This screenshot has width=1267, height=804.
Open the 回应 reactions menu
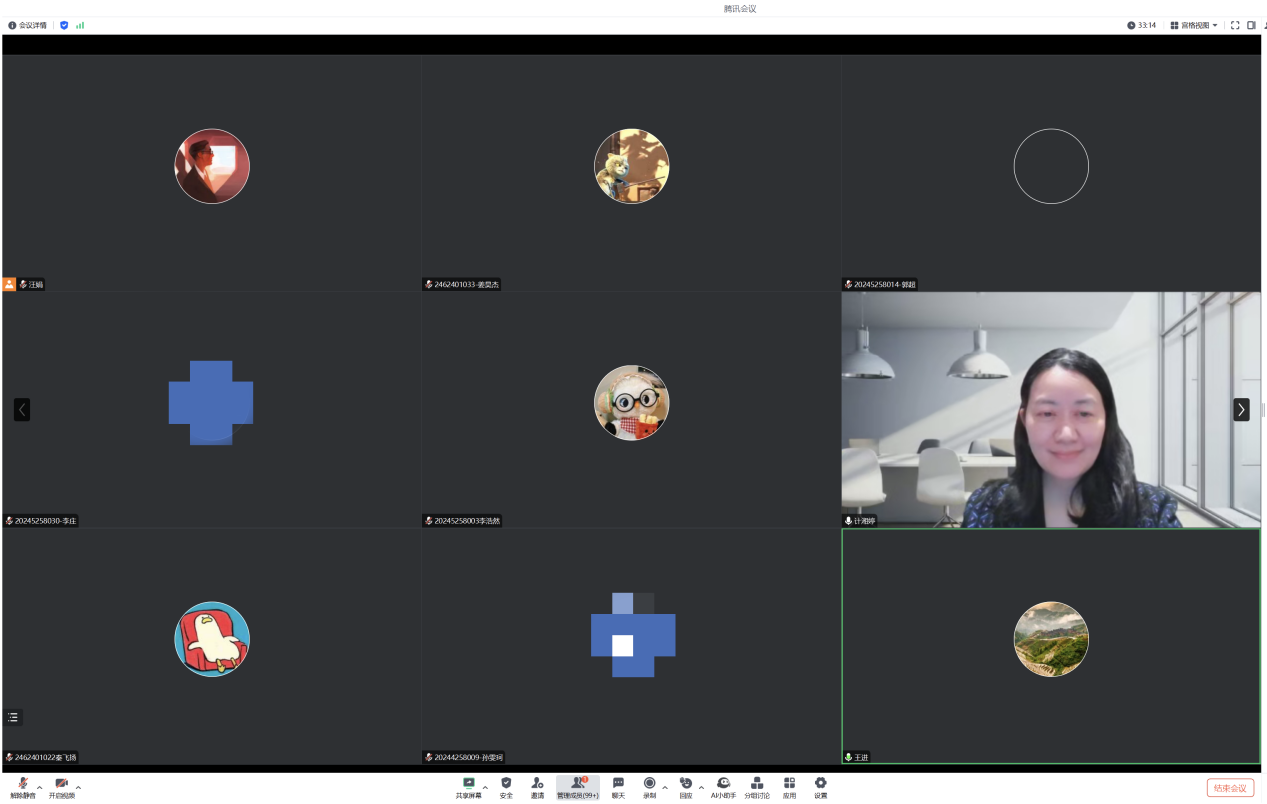pyautogui.click(x=685, y=786)
